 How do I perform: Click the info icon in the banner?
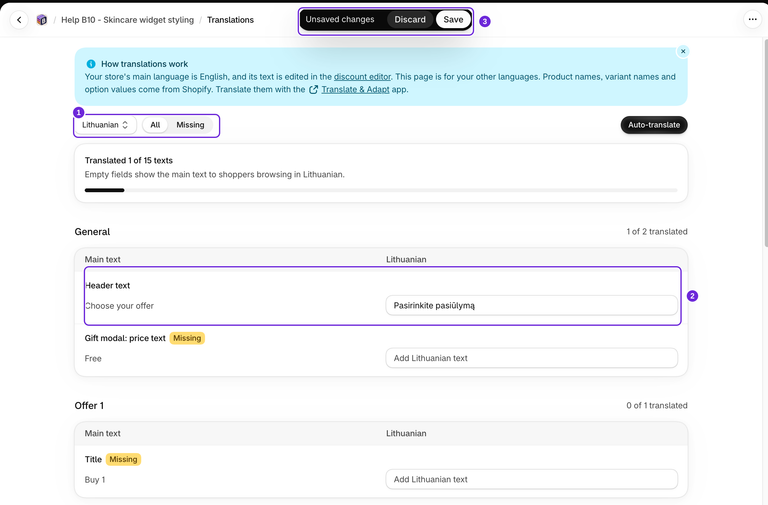coord(91,64)
